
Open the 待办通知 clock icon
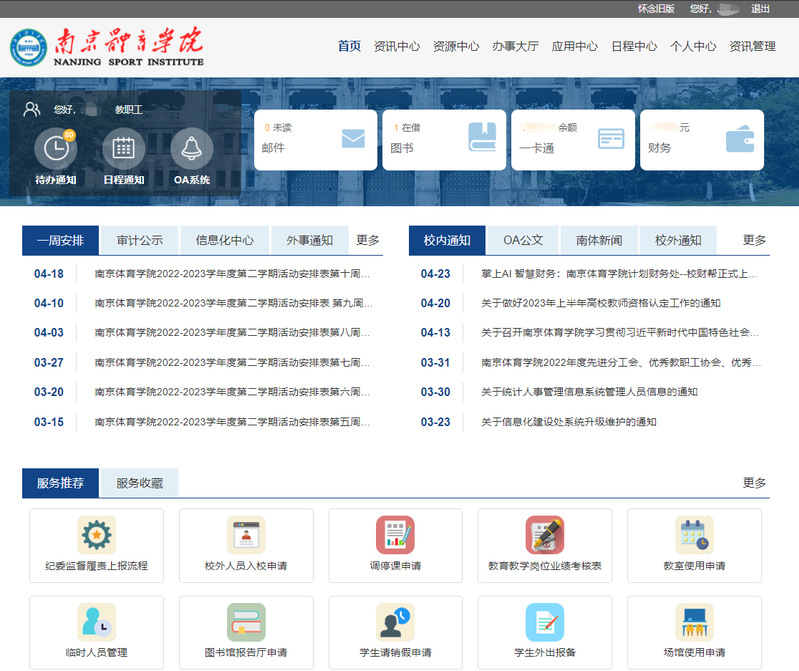pos(55,149)
